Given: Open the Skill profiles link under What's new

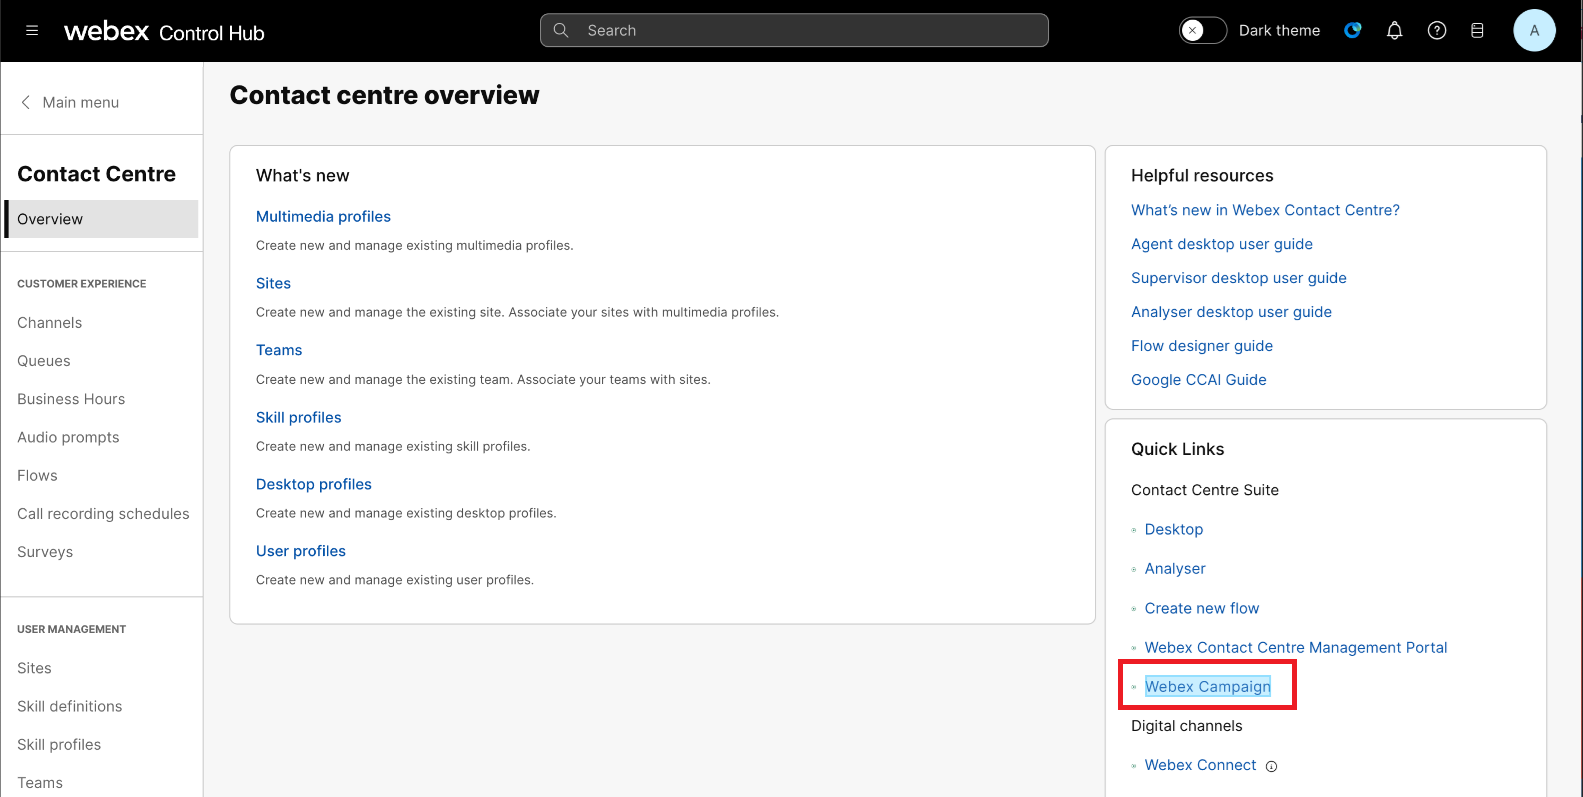Looking at the screenshot, I should 298,418.
